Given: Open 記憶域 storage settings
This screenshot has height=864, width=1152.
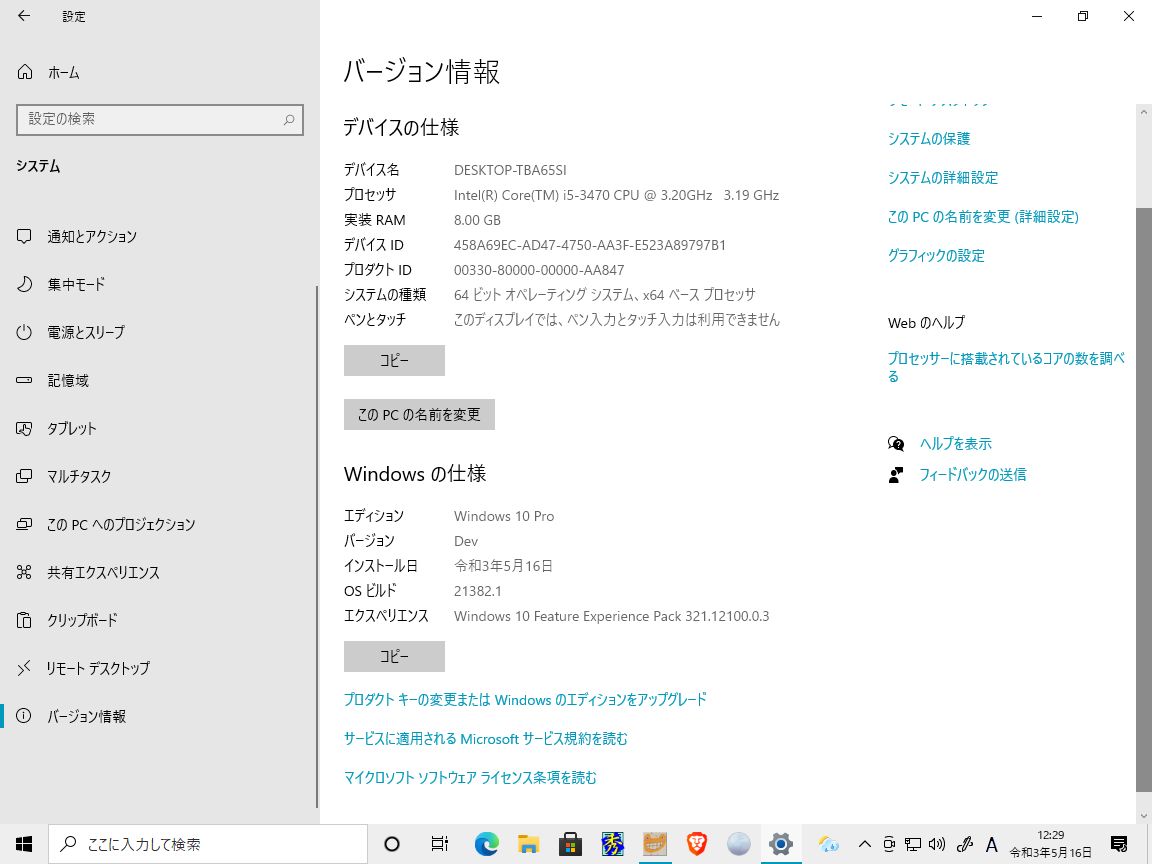Looking at the screenshot, I should [x=158, y=381].
